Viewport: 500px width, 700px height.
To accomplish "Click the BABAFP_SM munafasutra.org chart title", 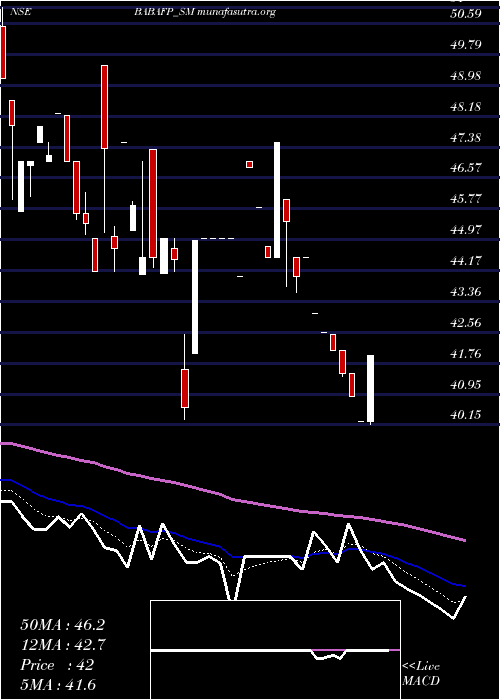I will 204,12.
